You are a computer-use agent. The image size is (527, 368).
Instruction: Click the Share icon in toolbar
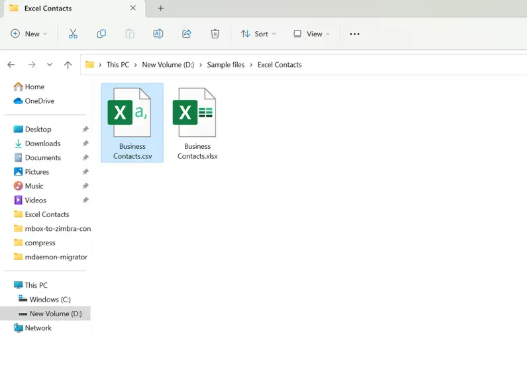pos(187,34)
